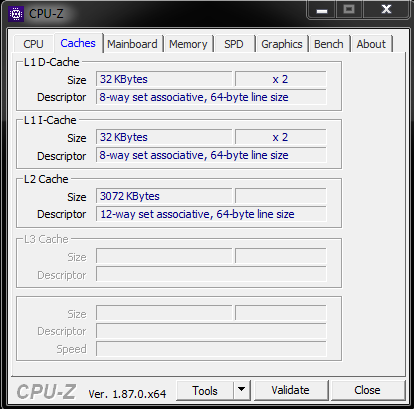Click the CPU-Z title bar text
Image resolution: width=414 pixels, height=409 pixels.
pos(46,14)
